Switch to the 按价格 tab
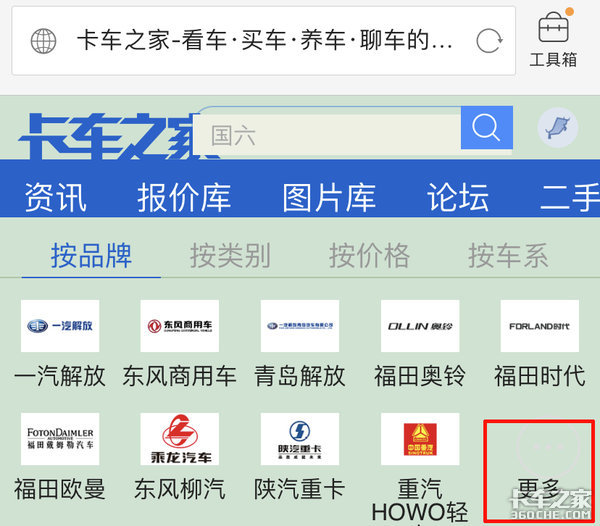The image size is (600, 526). tap(369, 256)
